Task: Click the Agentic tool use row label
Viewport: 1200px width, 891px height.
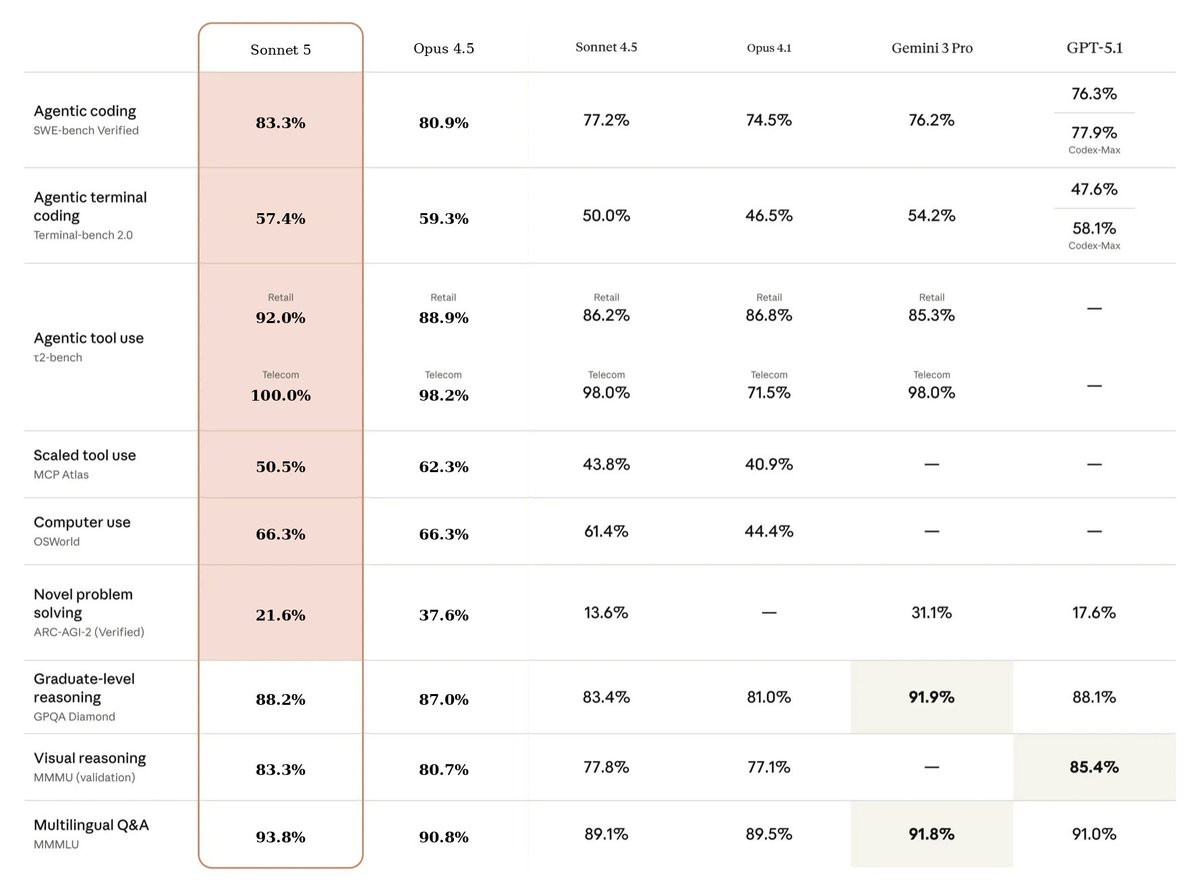Action: (x=89, y=338)
